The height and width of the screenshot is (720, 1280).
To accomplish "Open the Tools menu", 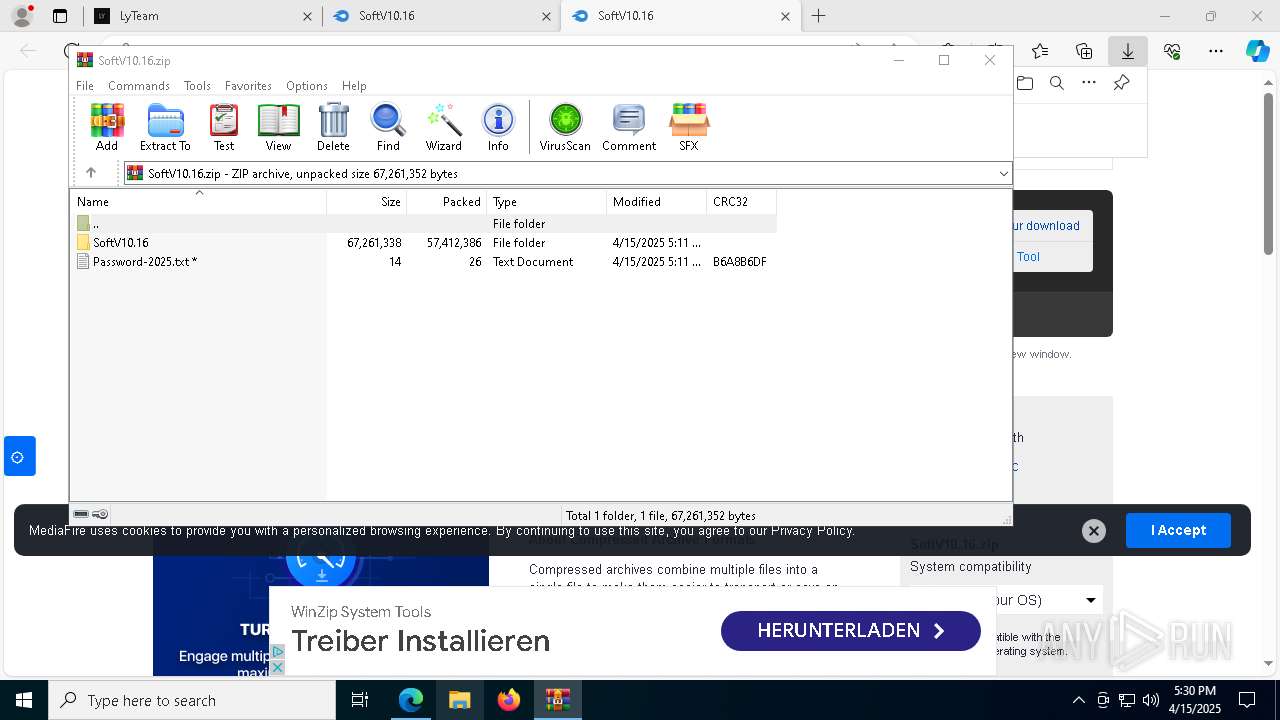I will (x=197, y=86).
